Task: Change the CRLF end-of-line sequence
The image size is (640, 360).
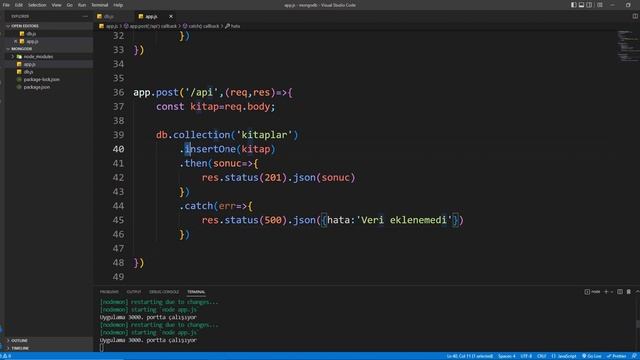Action: pyautogui.click(x=542, y=356)
